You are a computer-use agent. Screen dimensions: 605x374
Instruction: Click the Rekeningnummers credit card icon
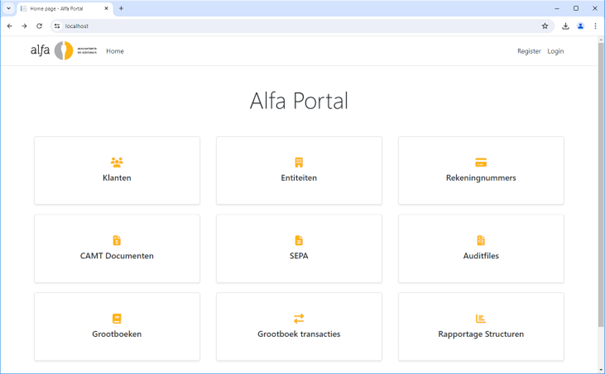tap(481, 162)
